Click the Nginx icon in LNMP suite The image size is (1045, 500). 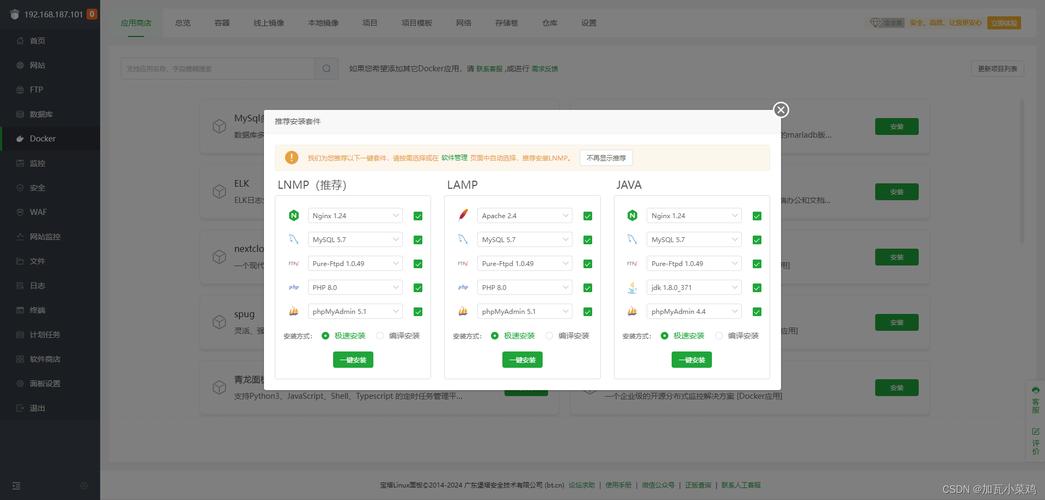294,215
